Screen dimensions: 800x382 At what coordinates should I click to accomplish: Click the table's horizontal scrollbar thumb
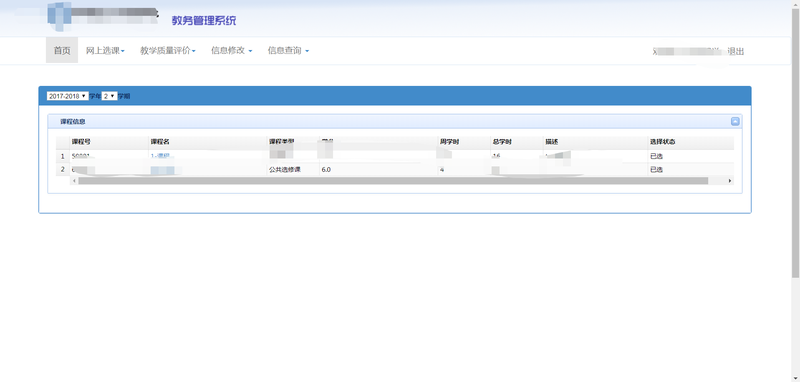[393, 181]
